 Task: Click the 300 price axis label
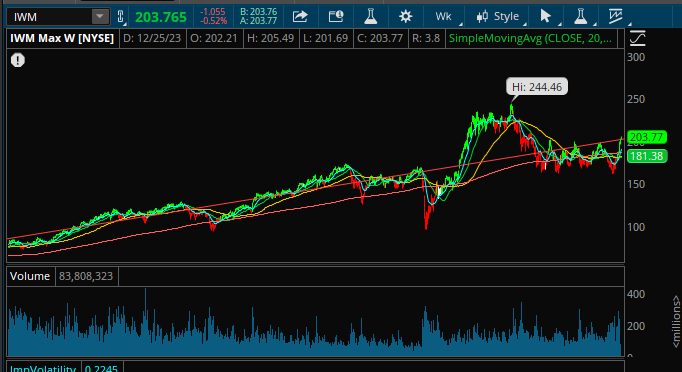[636, 57]
